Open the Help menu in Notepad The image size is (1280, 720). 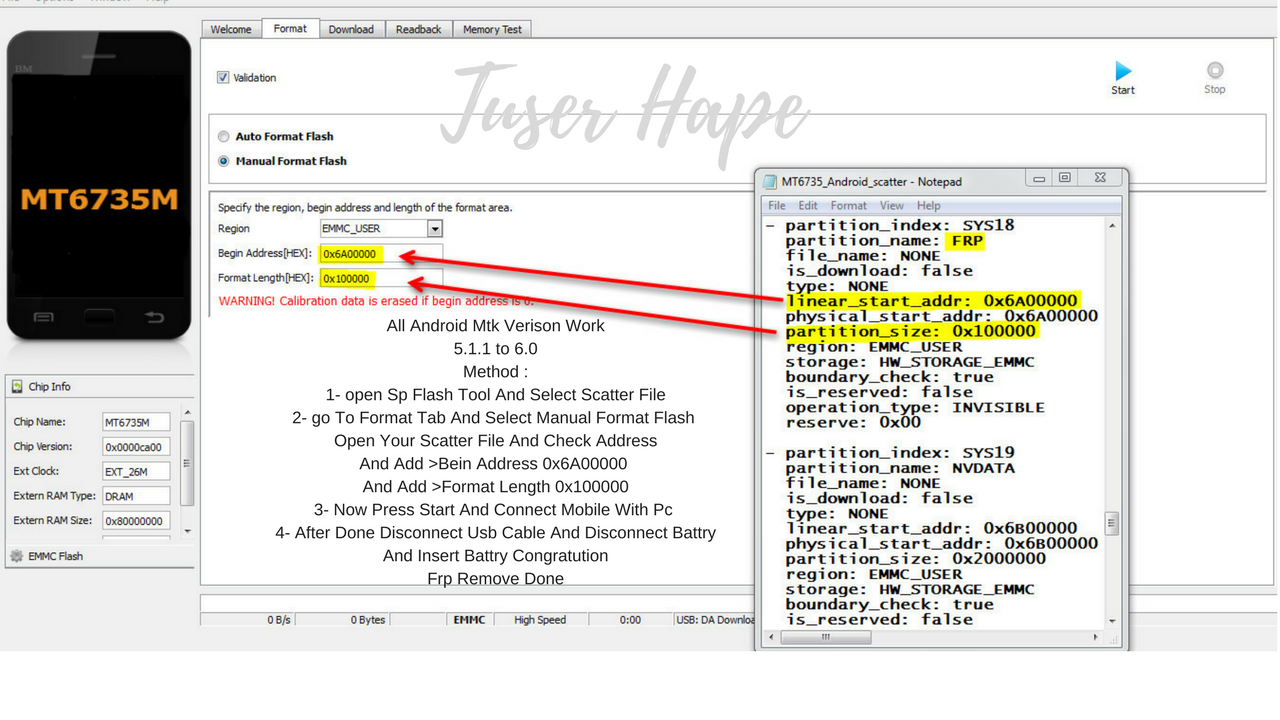tap(928, 205)
